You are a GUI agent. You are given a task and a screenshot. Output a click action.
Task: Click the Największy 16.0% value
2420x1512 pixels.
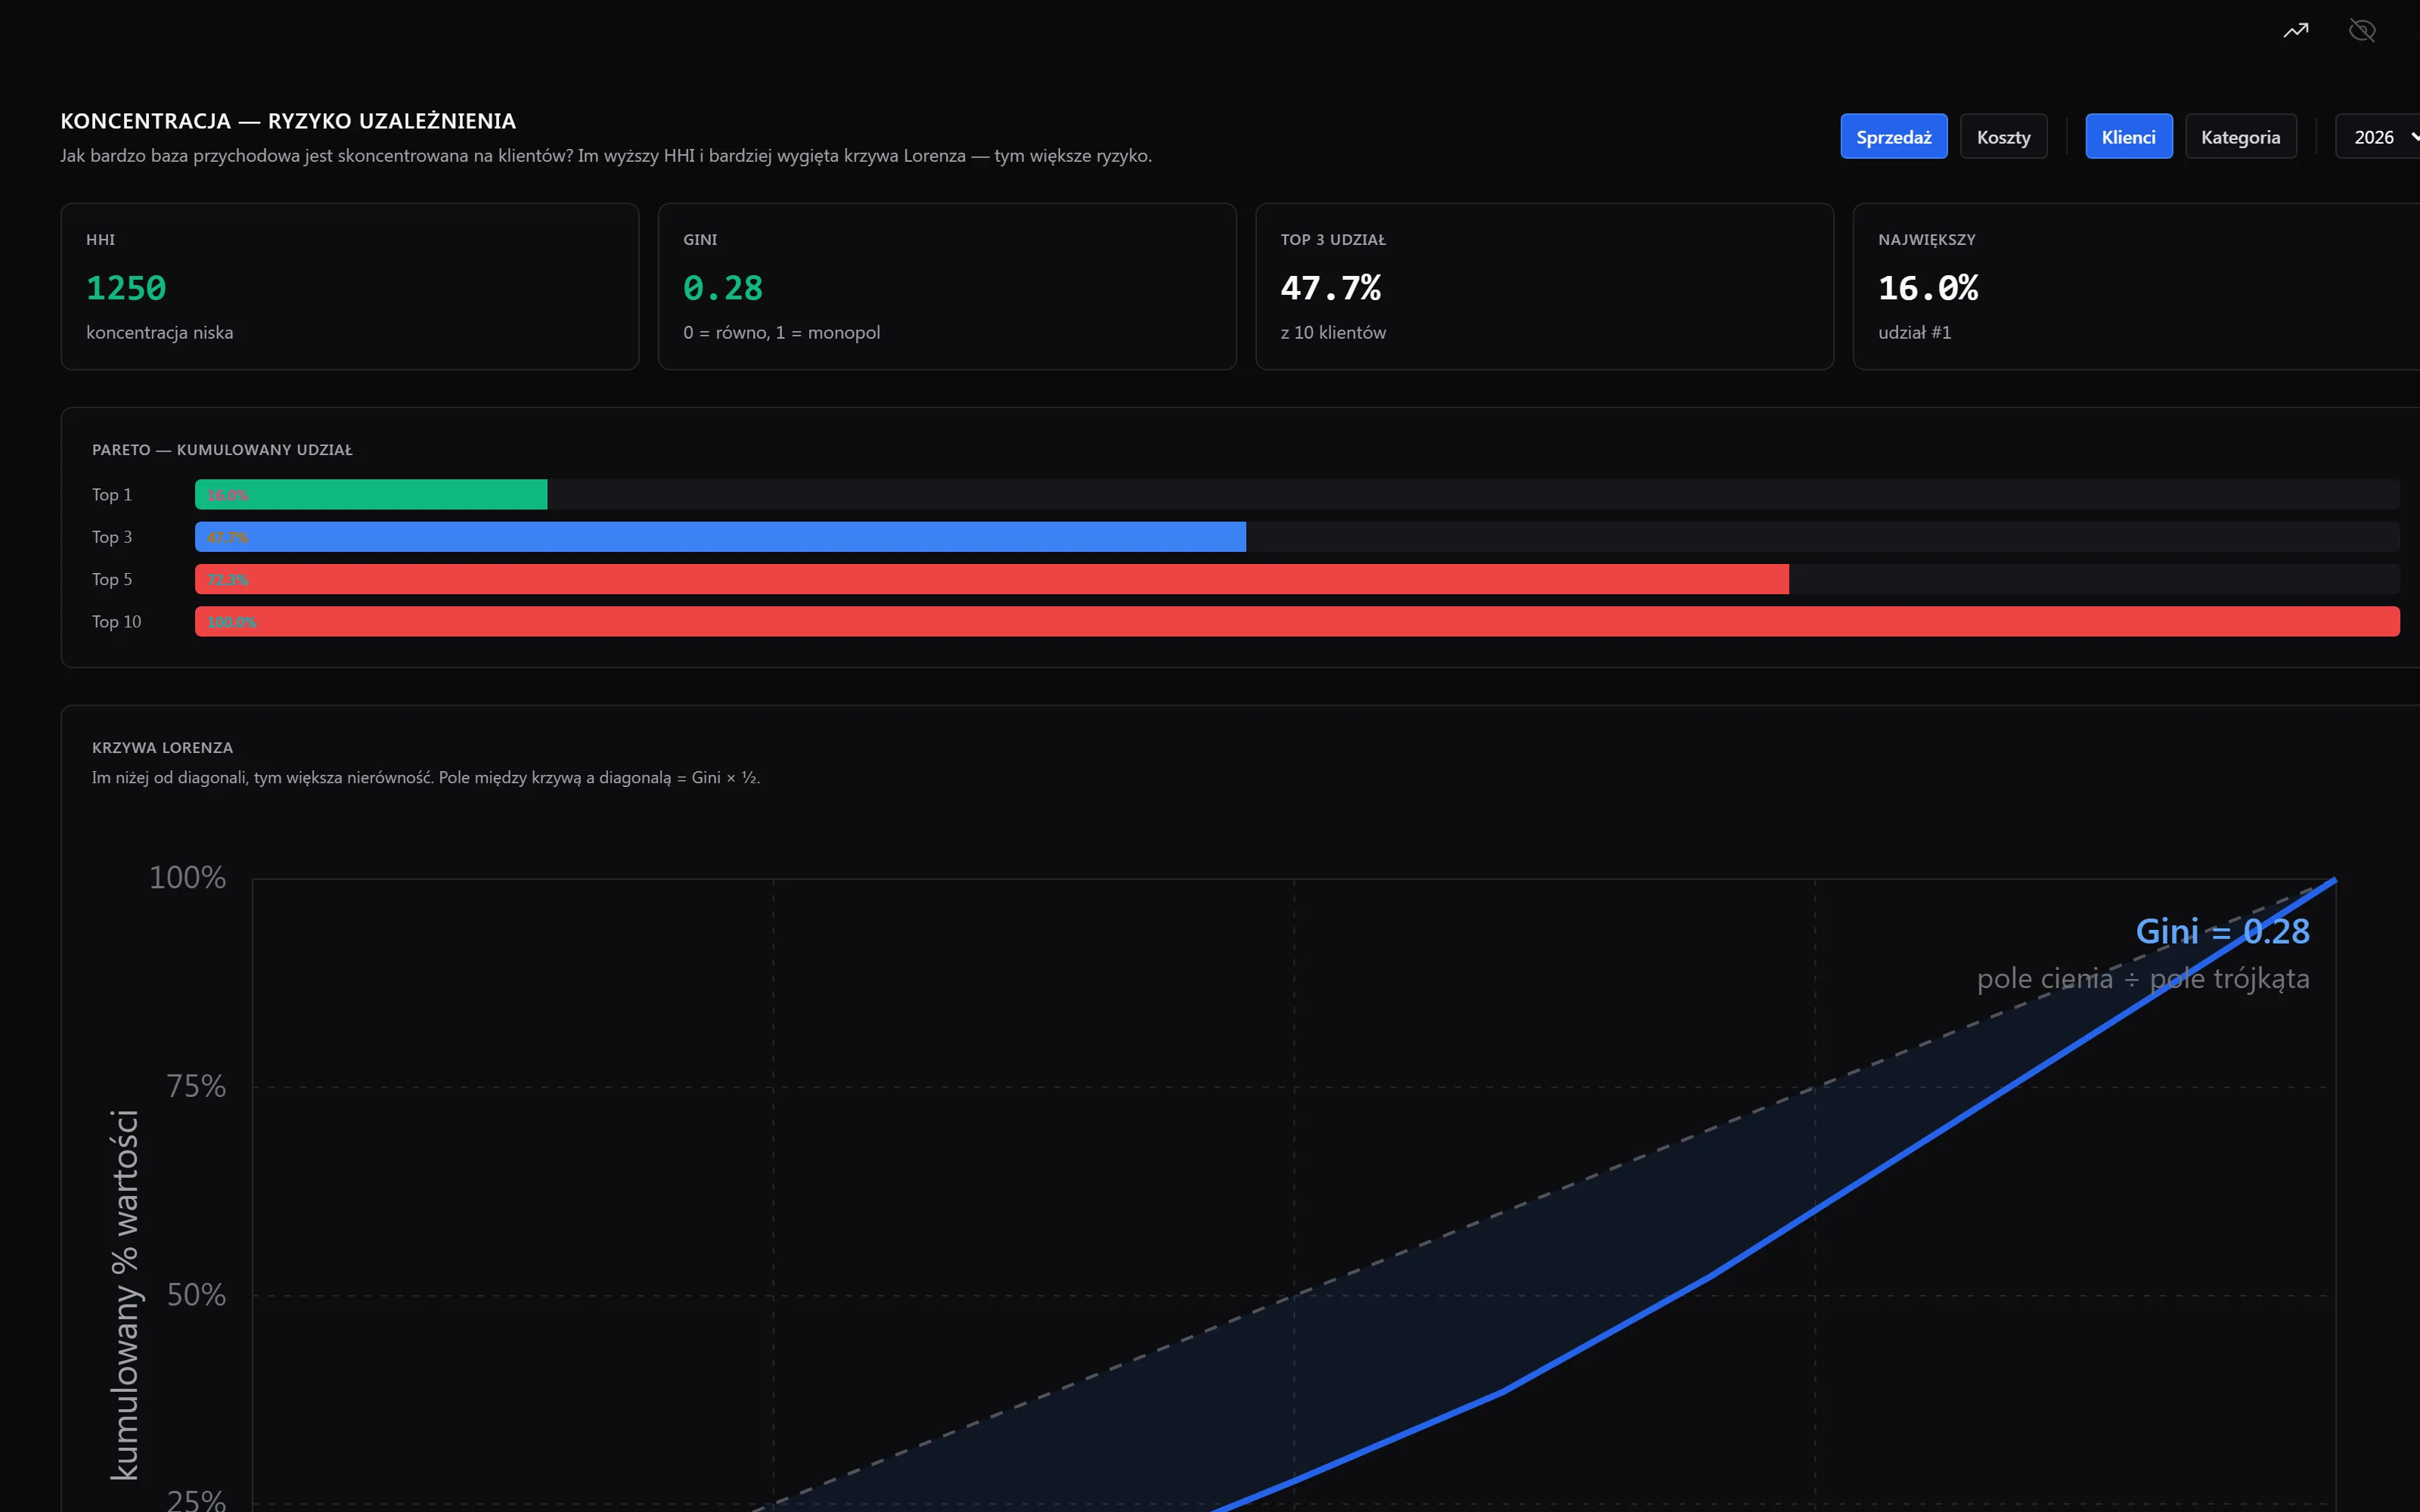1928,288
